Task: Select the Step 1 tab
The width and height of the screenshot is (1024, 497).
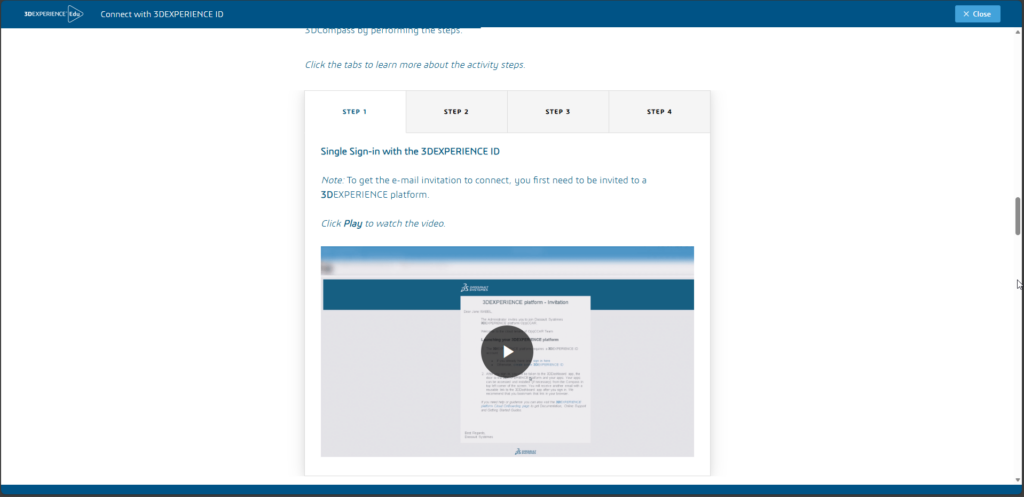Action: (355, 112)
